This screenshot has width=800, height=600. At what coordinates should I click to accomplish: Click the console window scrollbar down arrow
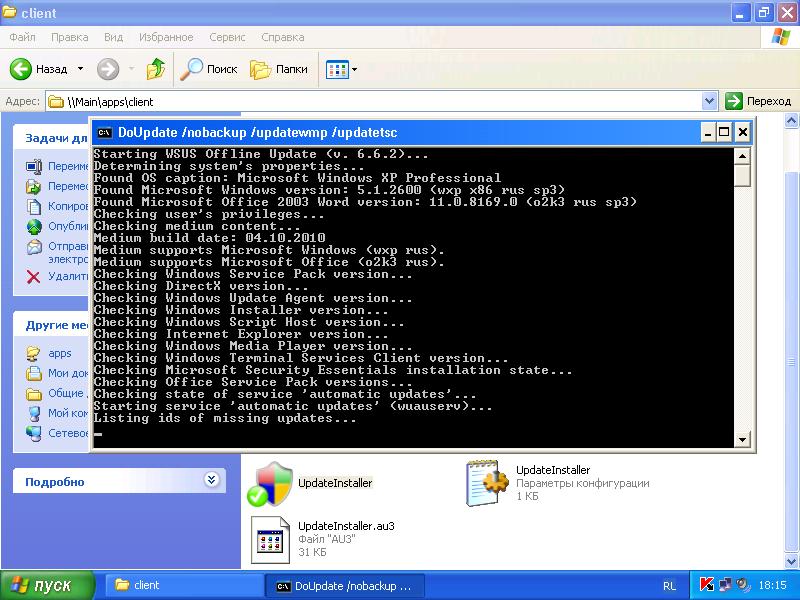(x=742, y=440)
